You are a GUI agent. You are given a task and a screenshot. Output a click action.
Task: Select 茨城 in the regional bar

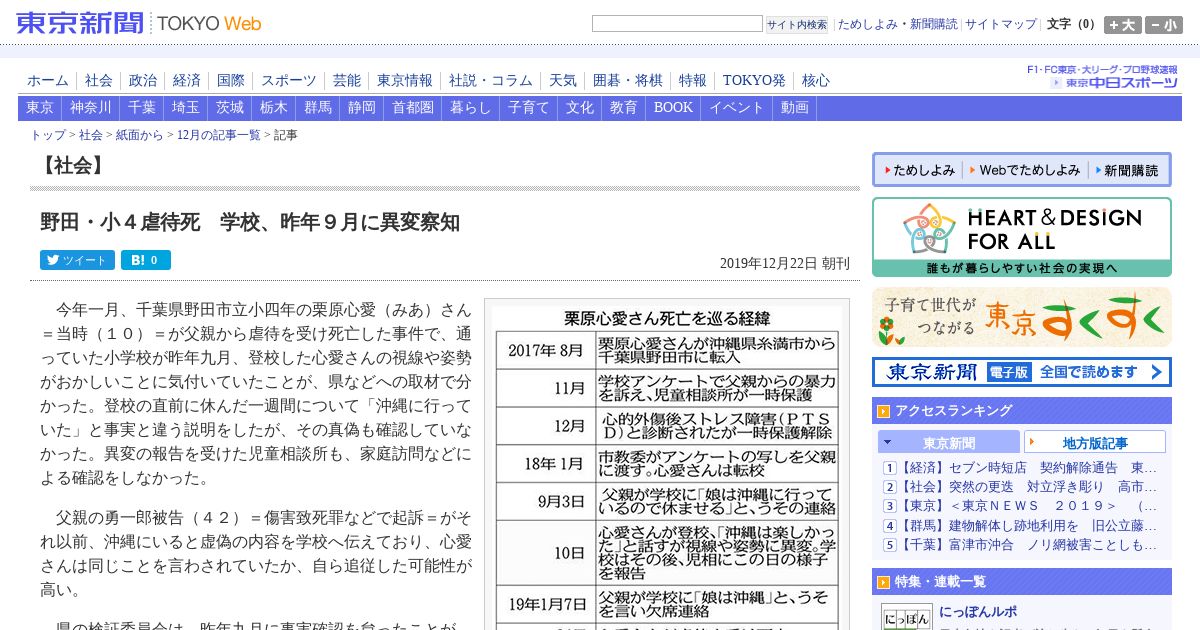coord(230,108)
